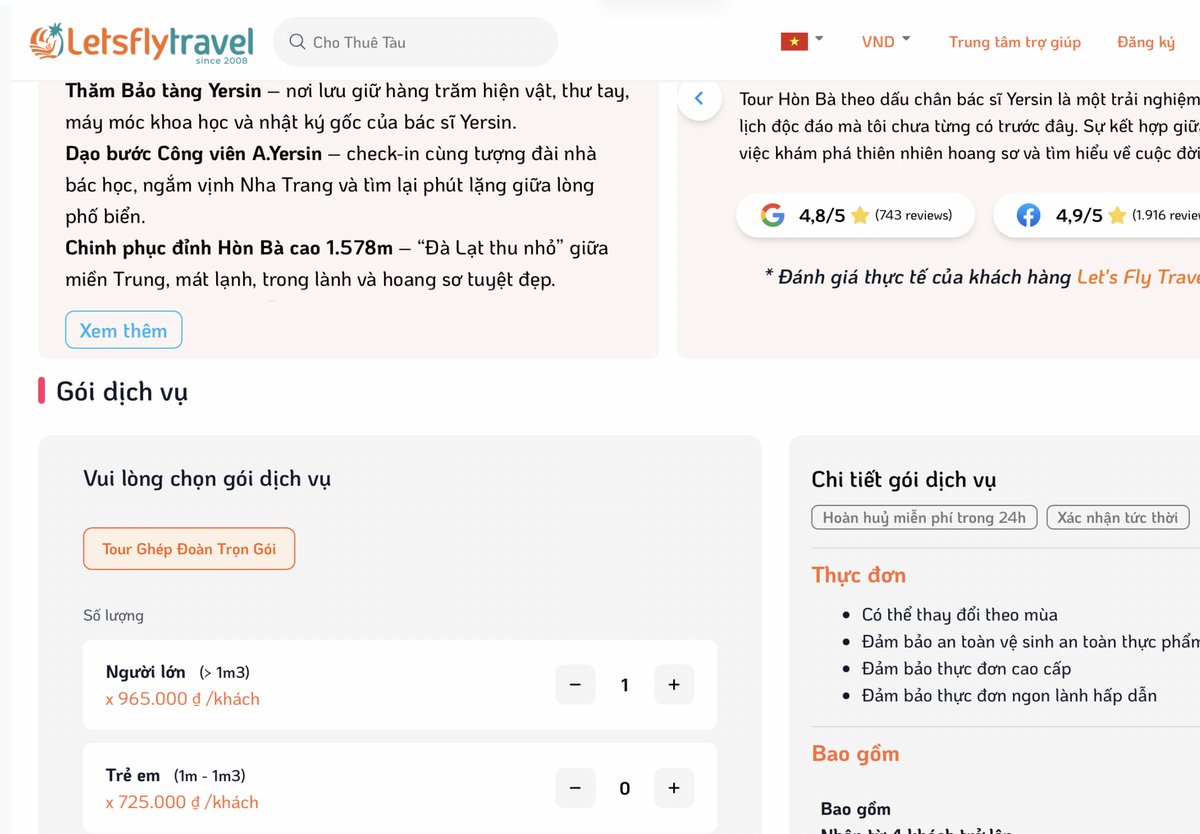Click the x 965.000 ₫ /khách price
Image resolution: width=1200 pixels, height=834 pixels.
coord(183,699)
